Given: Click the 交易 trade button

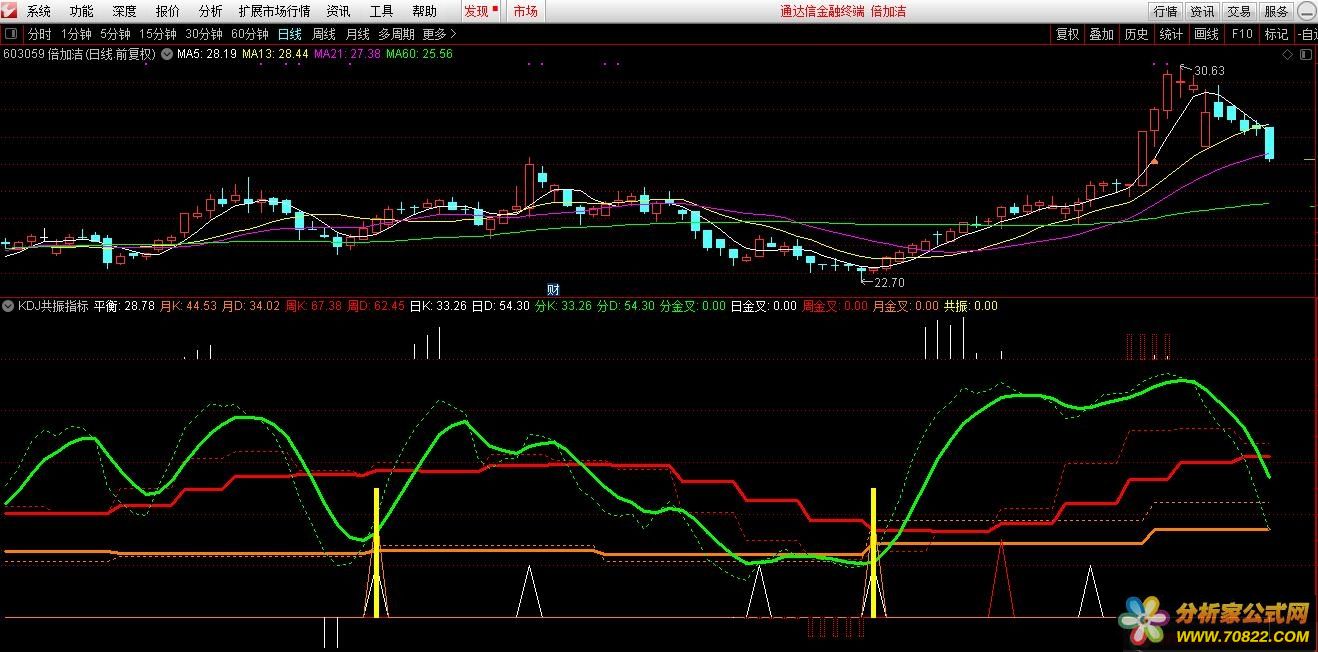Looking at the screenshot, I should pos(1239,11).
